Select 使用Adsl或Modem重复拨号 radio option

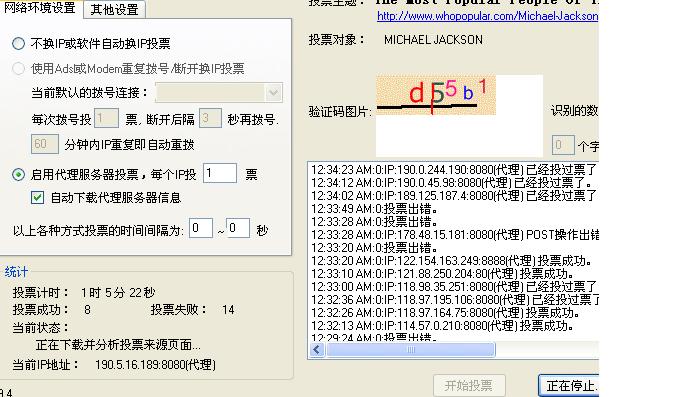pos(18,68)
